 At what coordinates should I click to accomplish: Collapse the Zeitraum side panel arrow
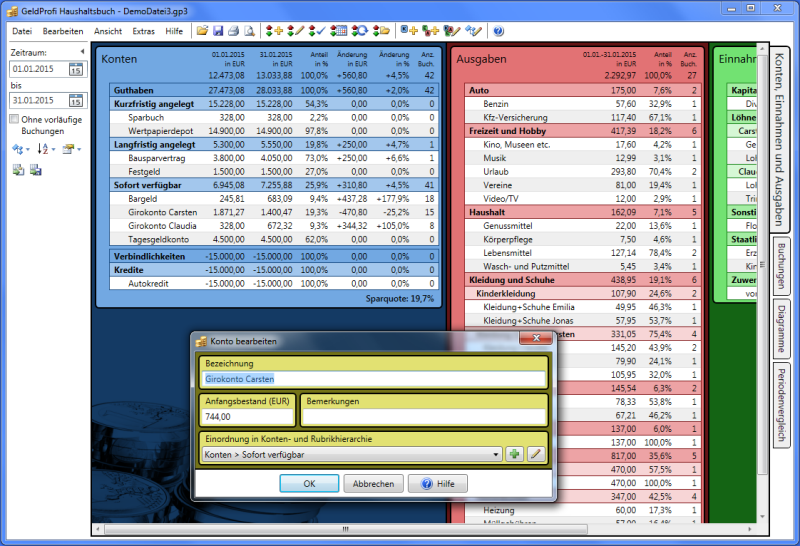[x=81, y=50]
